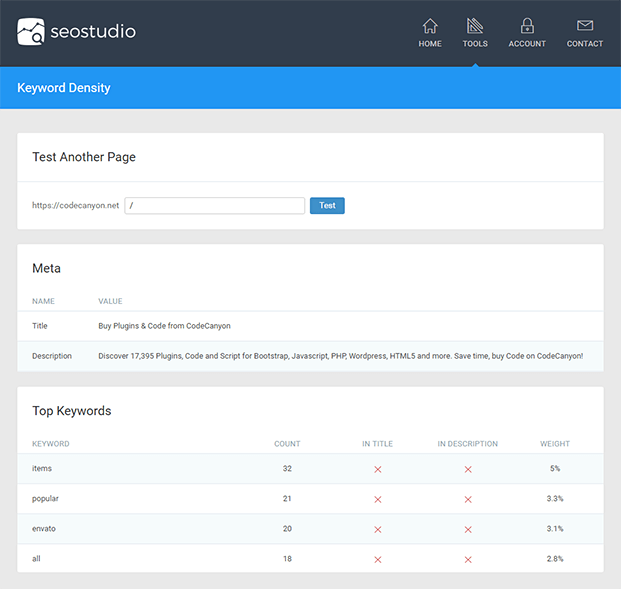
Task: Click the red X in description for popular
Action: [468, 499]
